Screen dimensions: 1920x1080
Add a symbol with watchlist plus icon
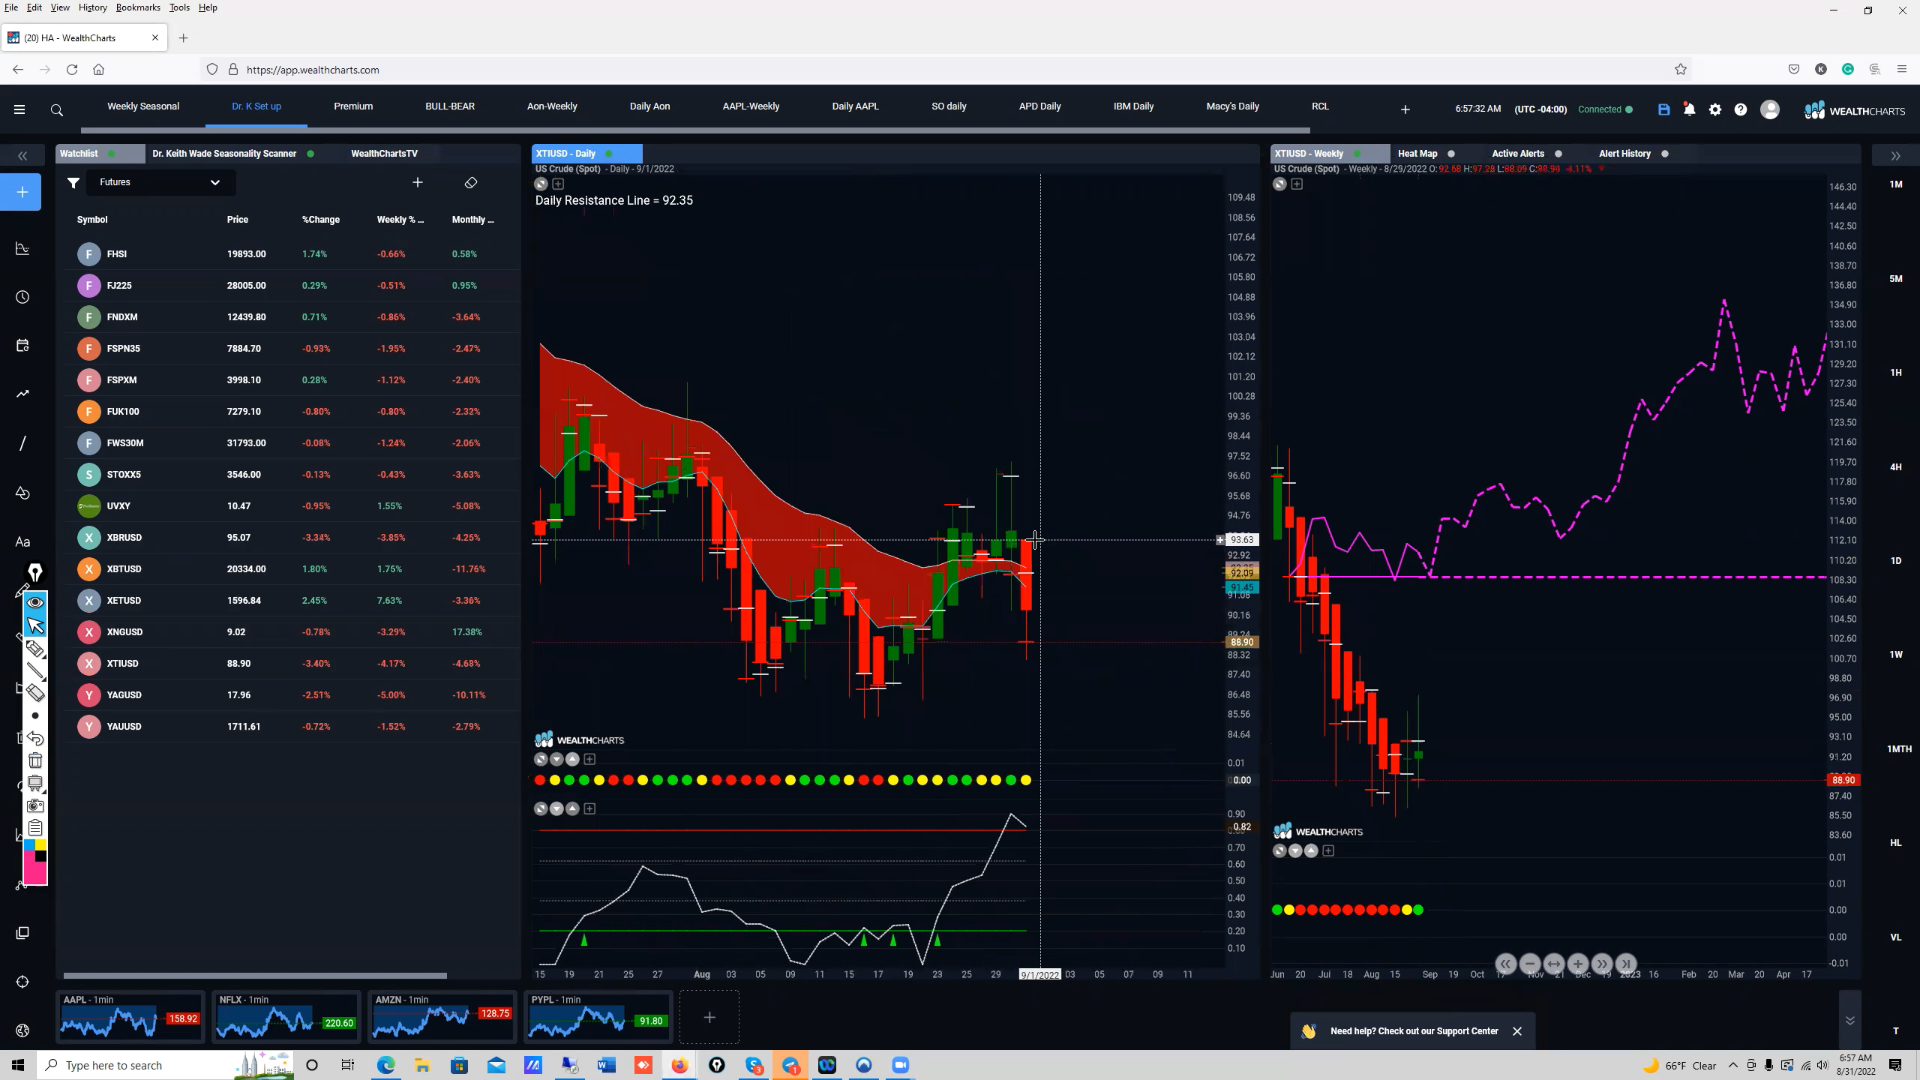418,182
